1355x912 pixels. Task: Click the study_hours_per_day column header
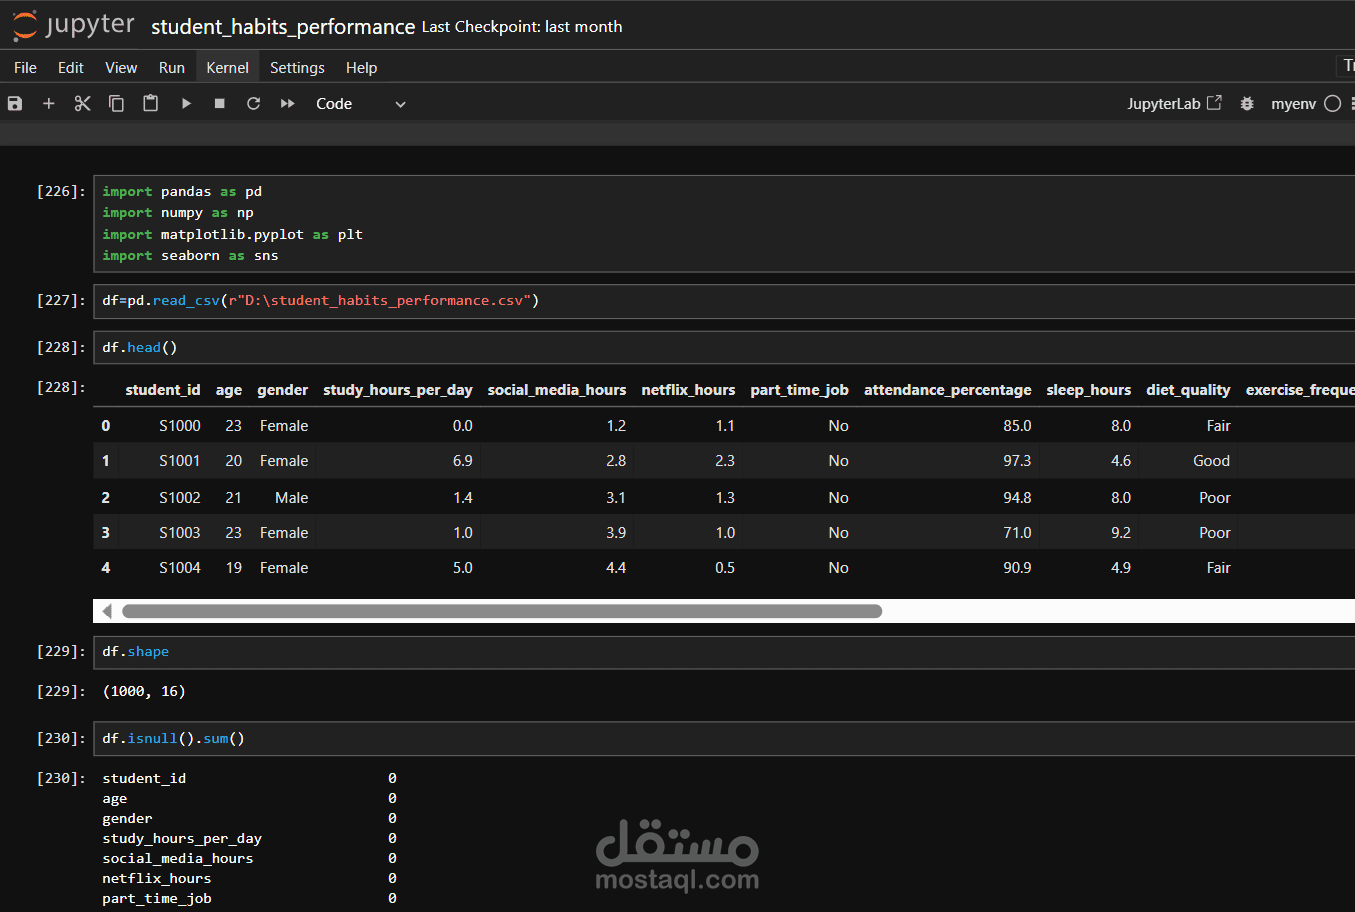click(x=398, y=390)
